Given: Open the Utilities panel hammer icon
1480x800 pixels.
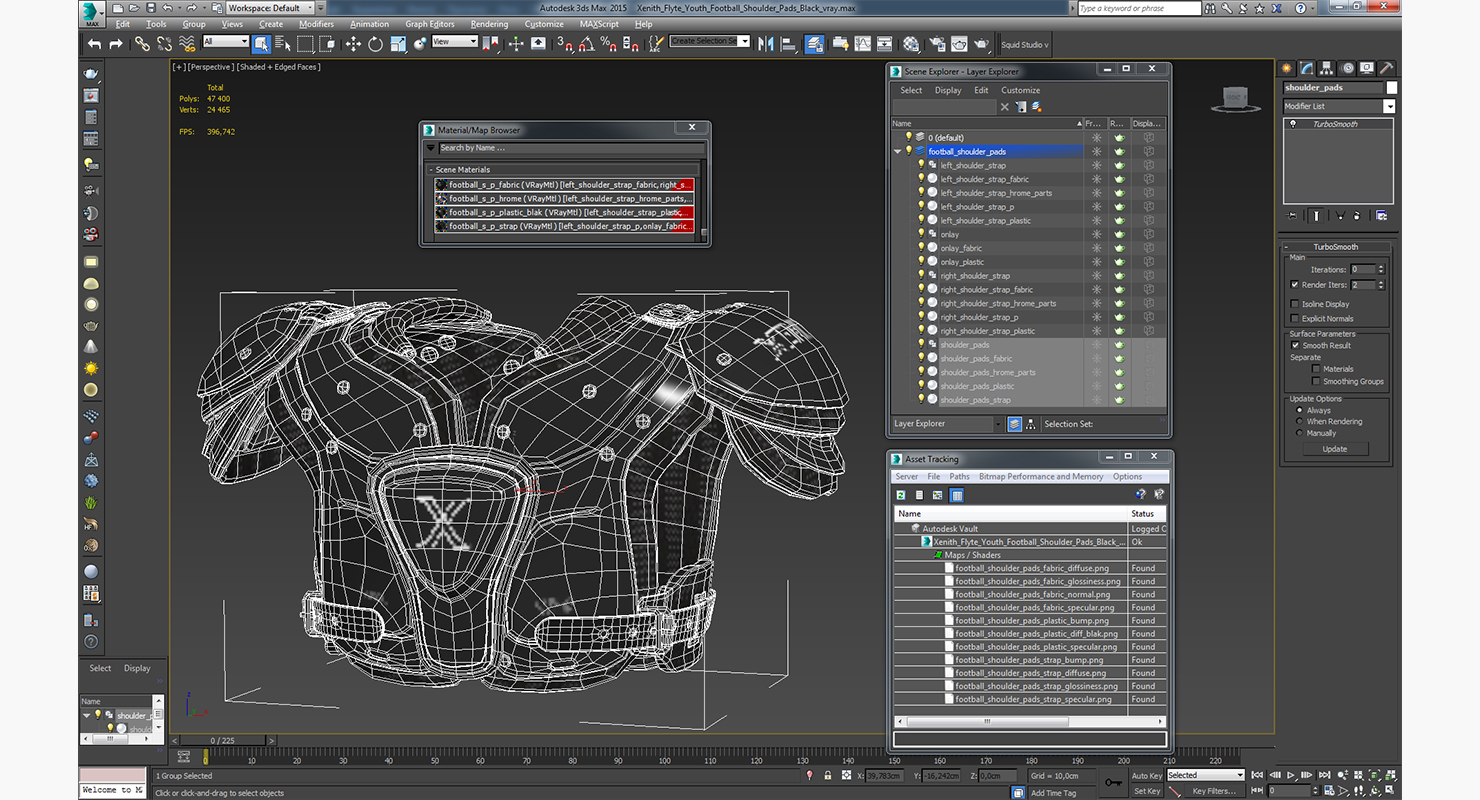Looking at the screenshot, I should 1386,68.
